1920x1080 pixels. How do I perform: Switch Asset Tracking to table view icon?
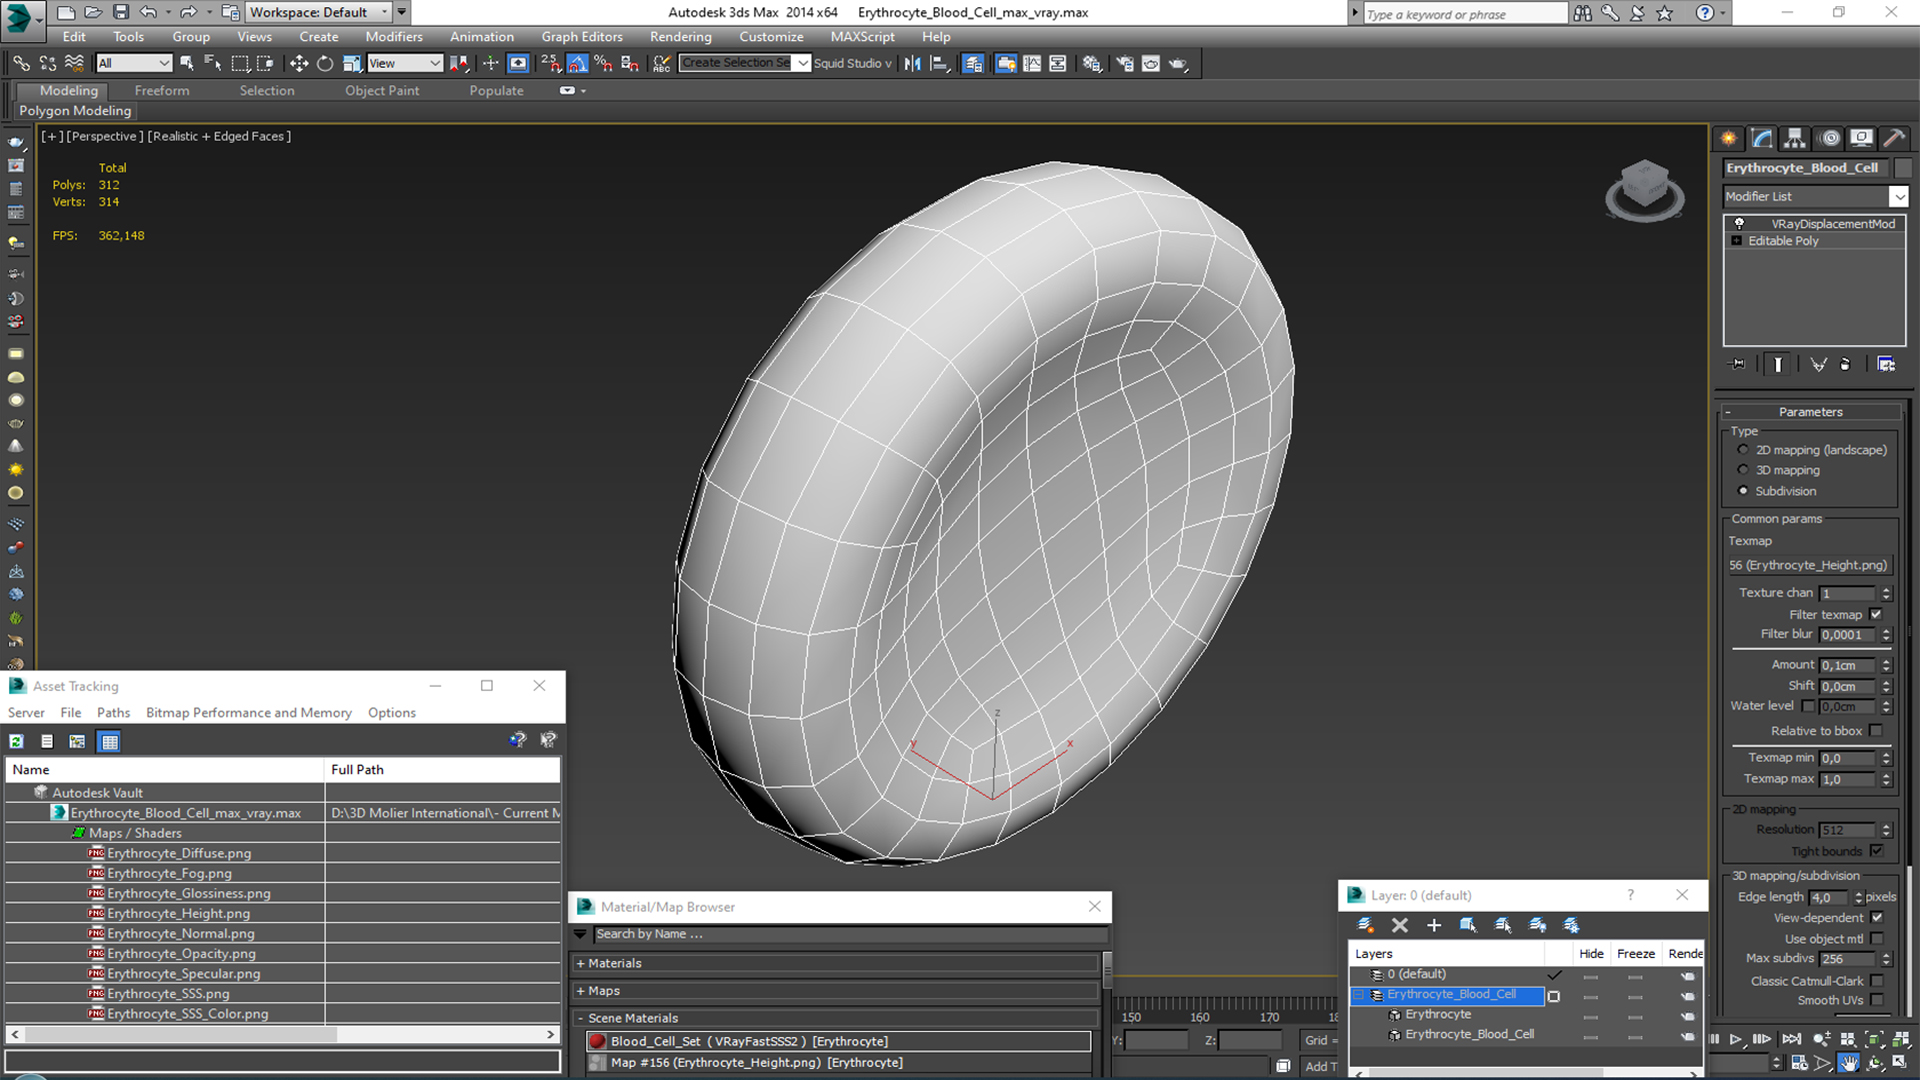point(109,741)
